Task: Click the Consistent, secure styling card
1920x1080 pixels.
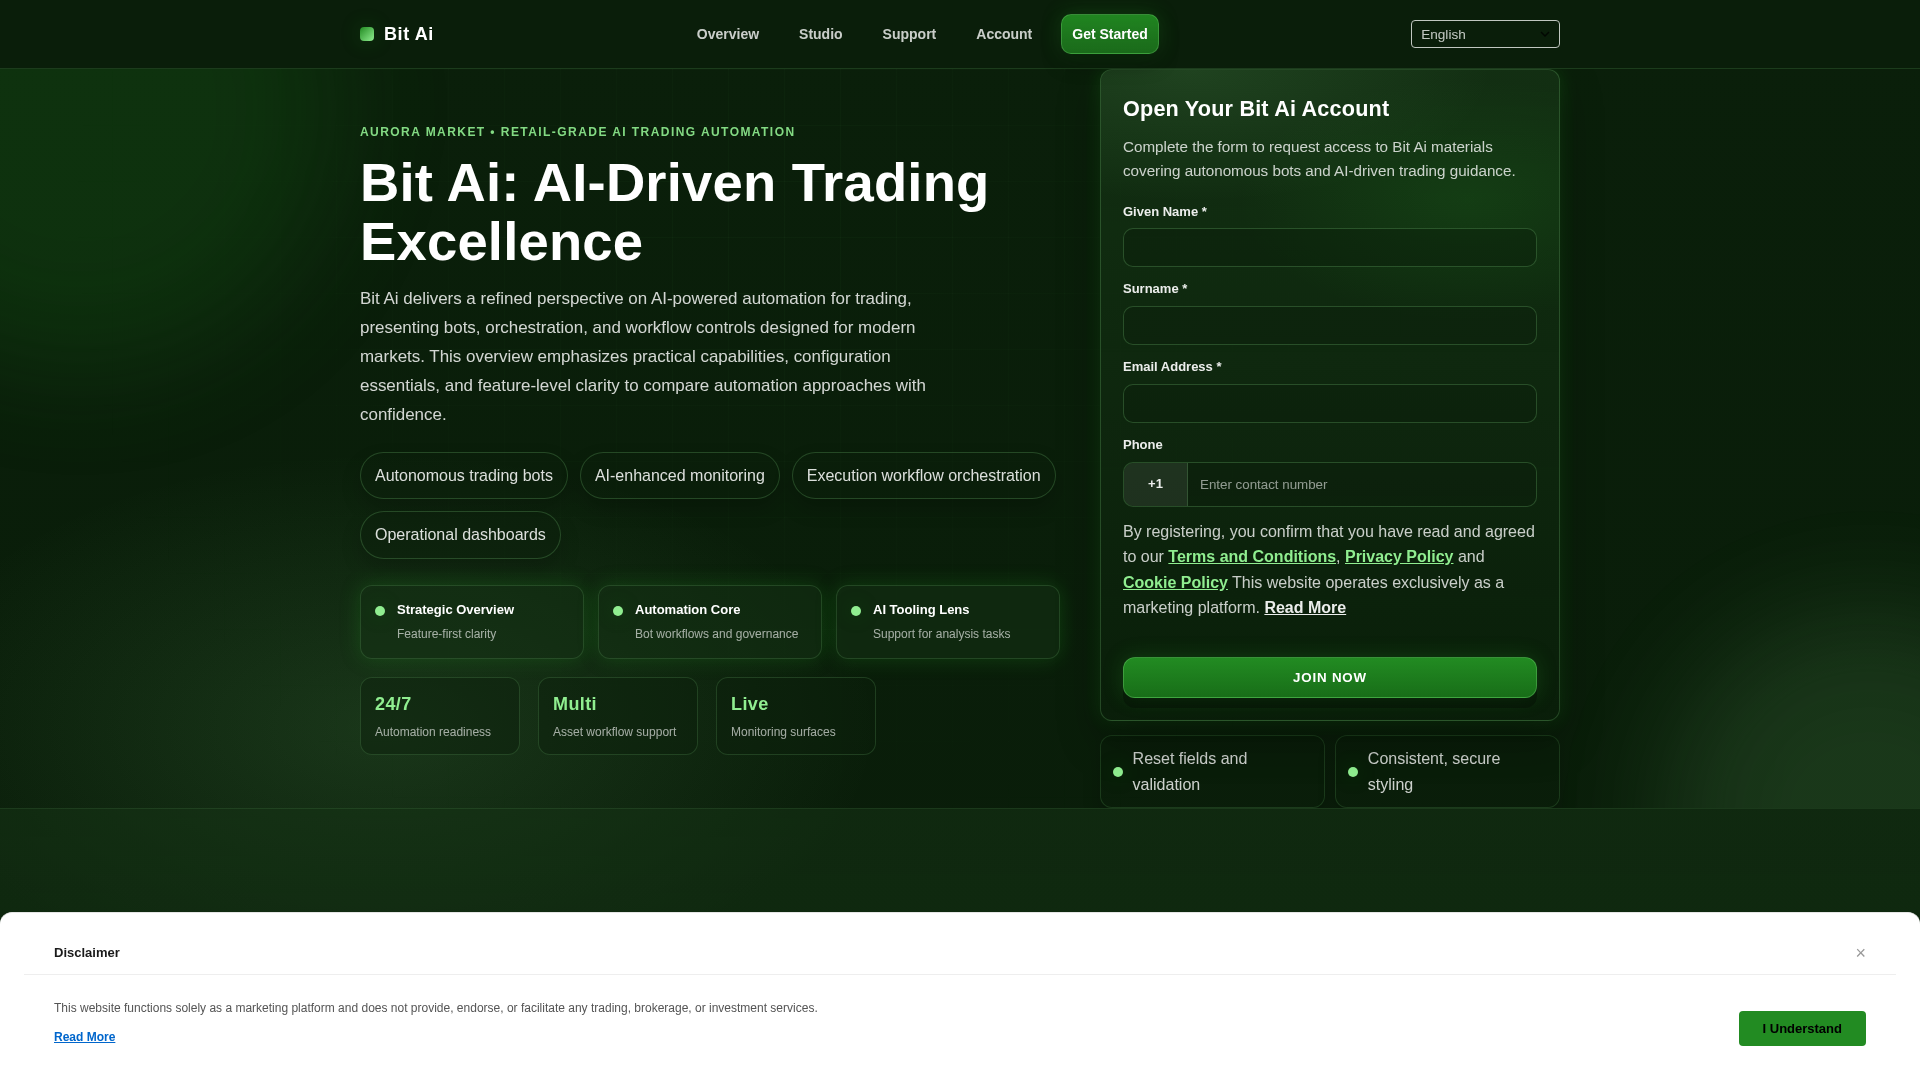Action: (x=1447, y=772)
